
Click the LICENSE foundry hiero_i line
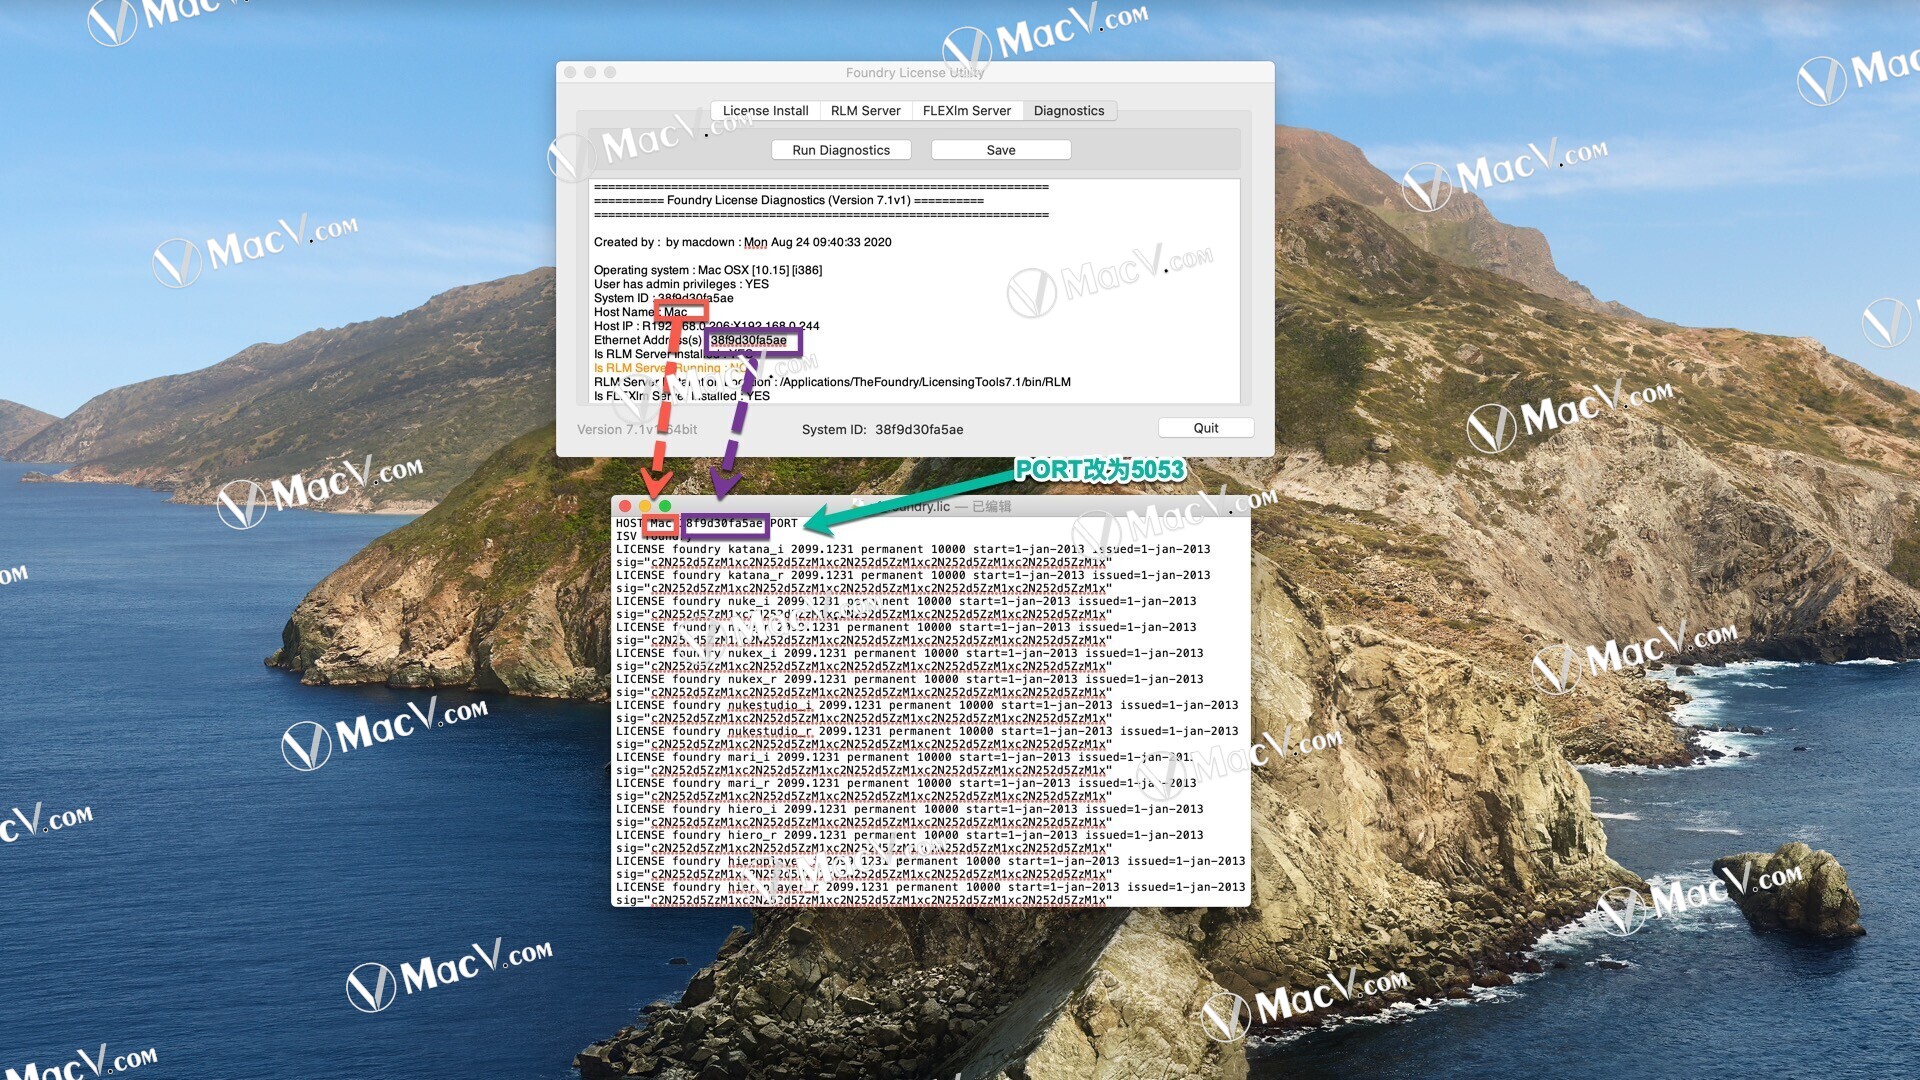910,809
